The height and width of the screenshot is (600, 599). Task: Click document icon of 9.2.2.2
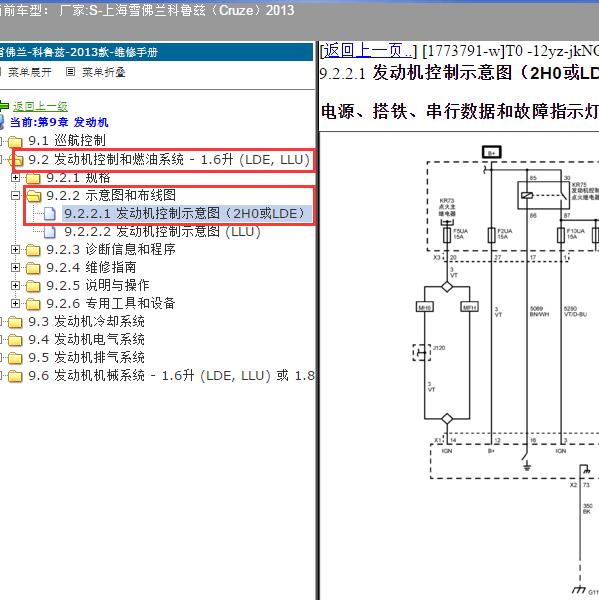click(50, 232)
